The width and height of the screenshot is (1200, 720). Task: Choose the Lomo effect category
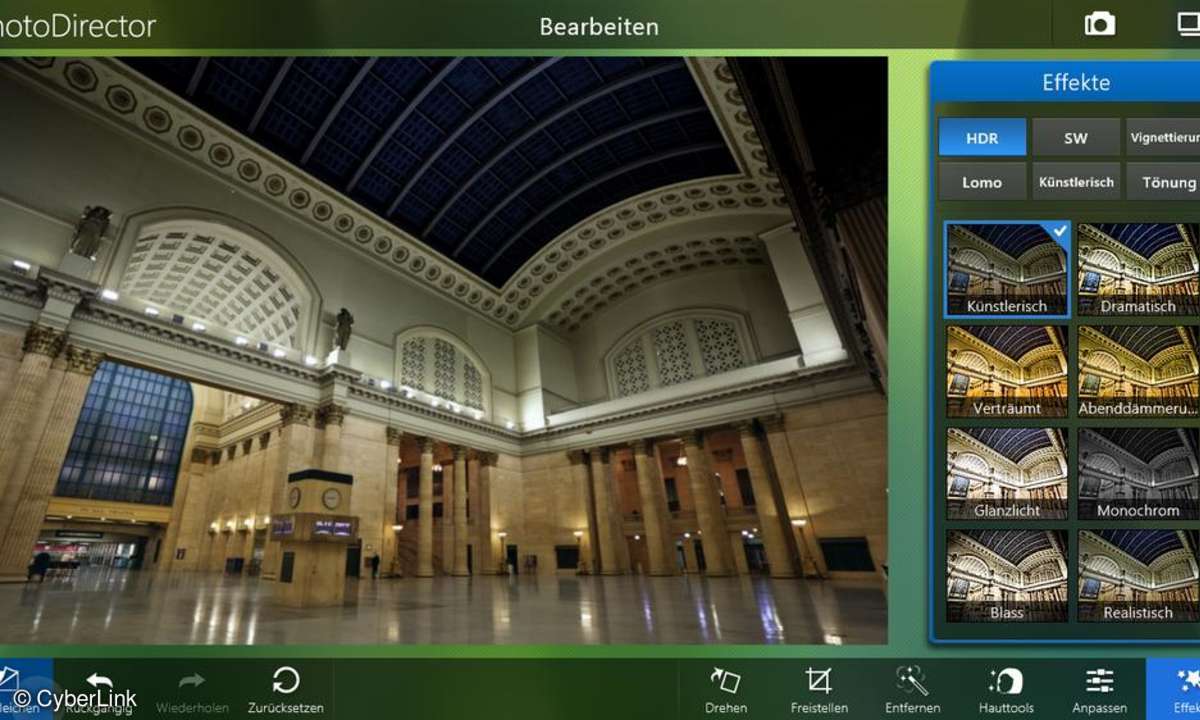pos(982,182)
